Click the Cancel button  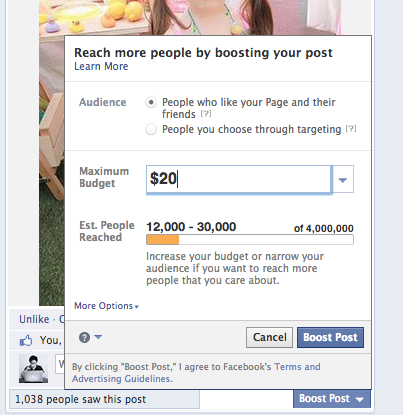pos(269,337)
